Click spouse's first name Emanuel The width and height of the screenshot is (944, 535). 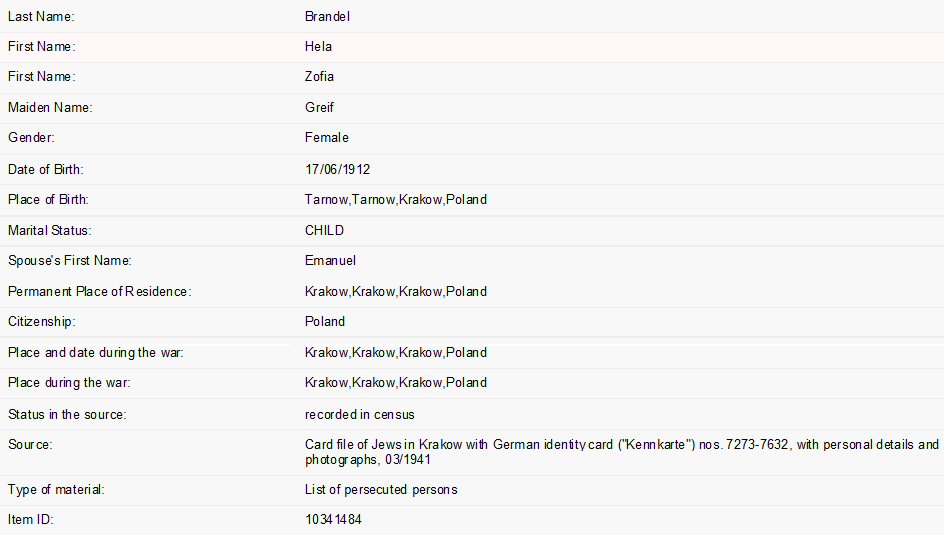330,260
